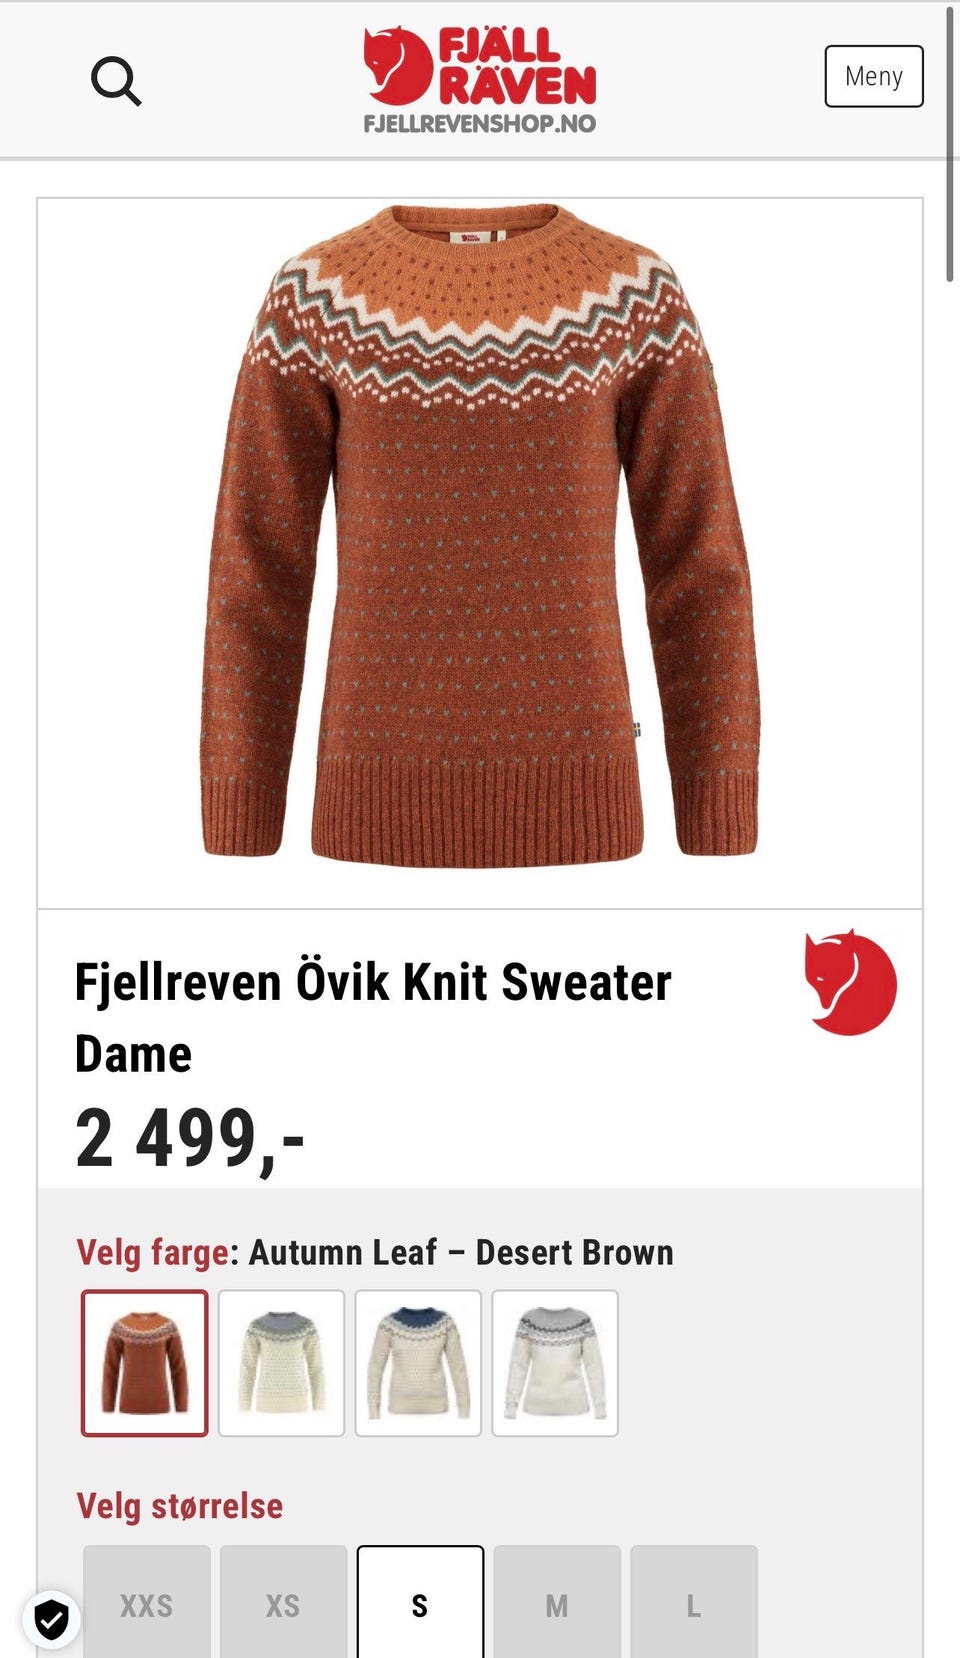
Task: Select the grey patterned sweater color swatch
Action: (555, 1363)
